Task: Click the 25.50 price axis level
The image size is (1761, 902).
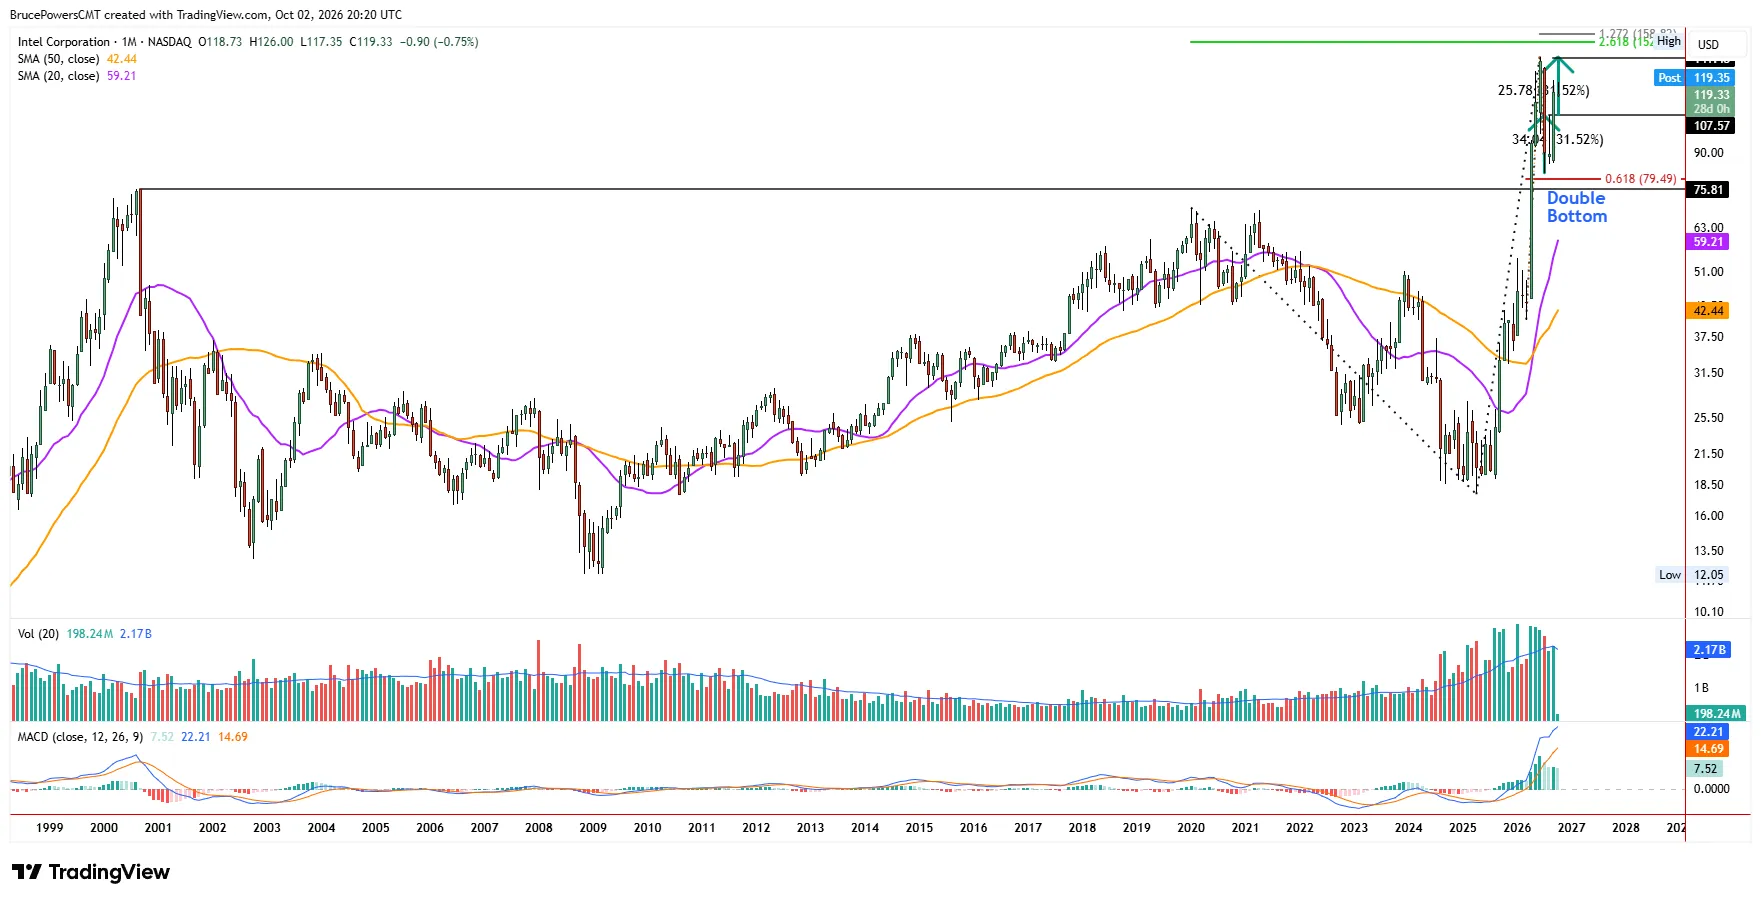Action: coord(1708,418)
